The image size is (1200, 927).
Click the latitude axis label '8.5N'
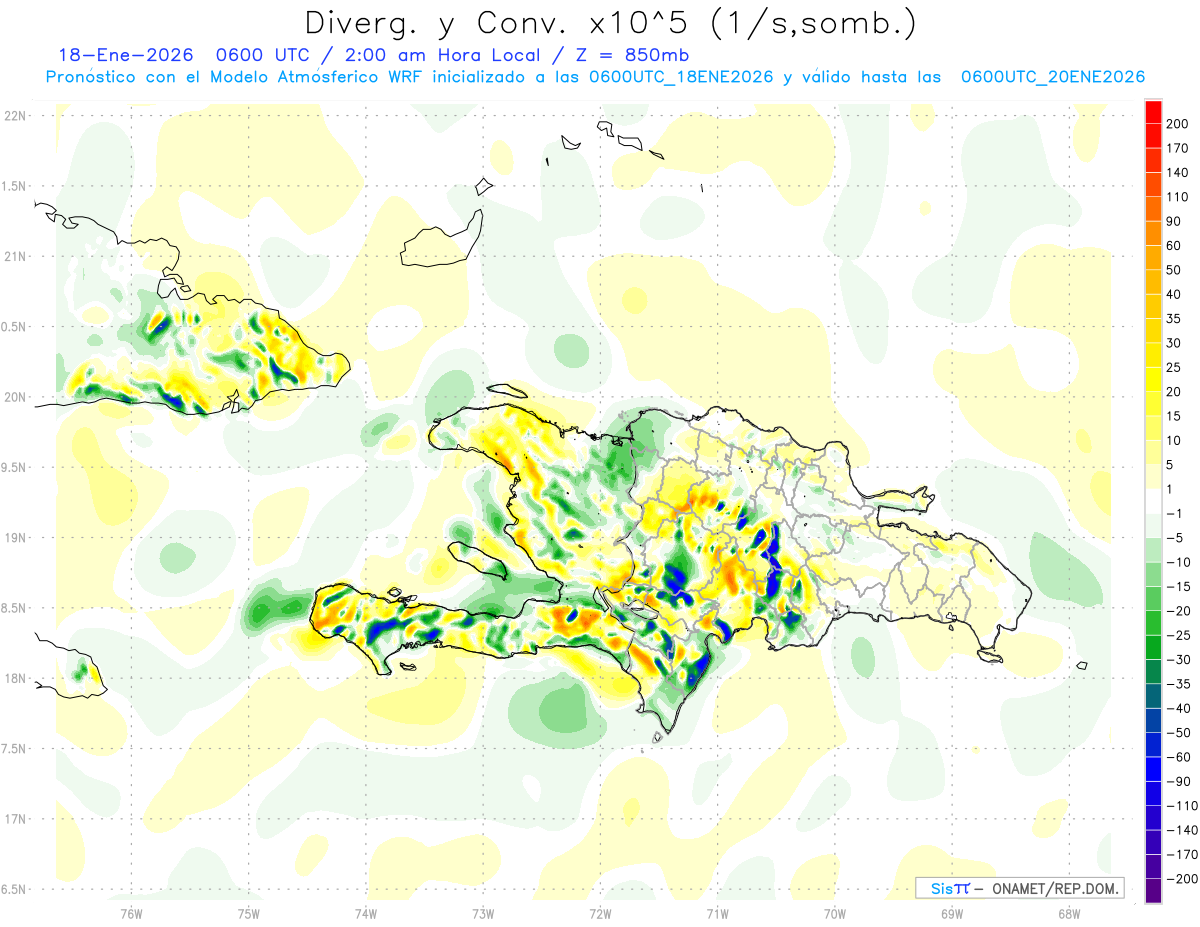click(14, 609)
